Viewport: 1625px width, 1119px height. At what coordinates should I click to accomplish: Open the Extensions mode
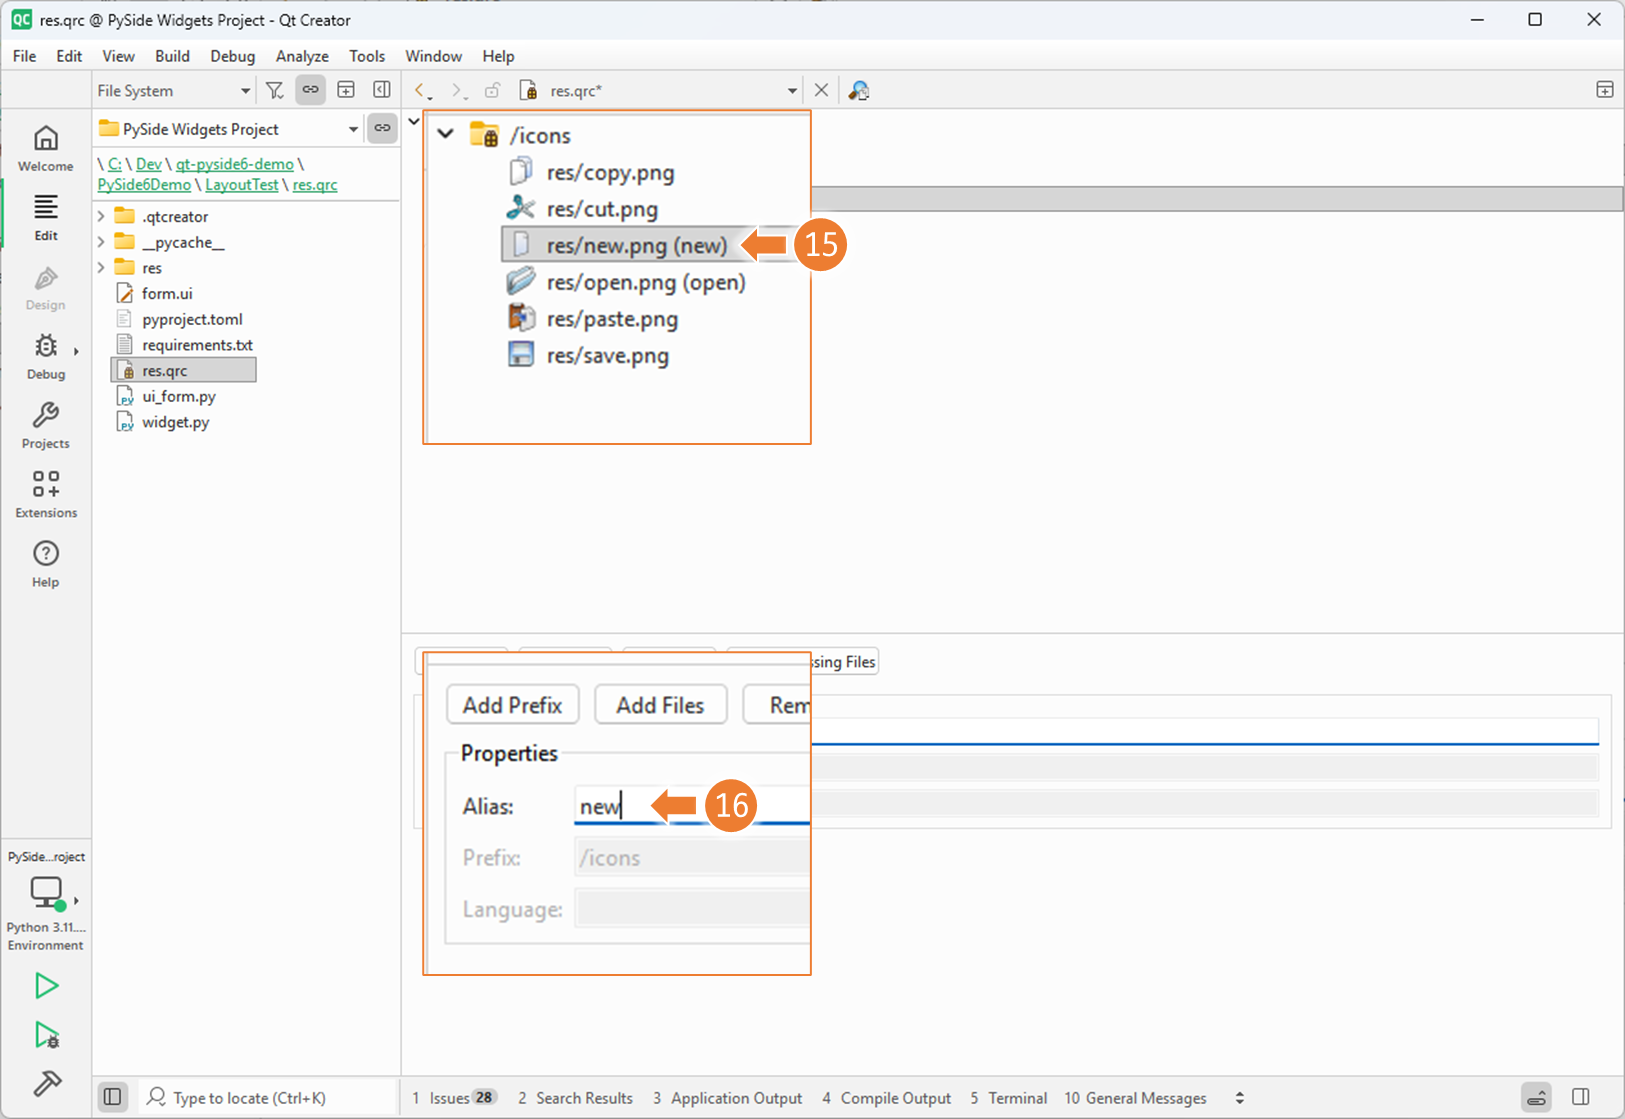(46, 494)
